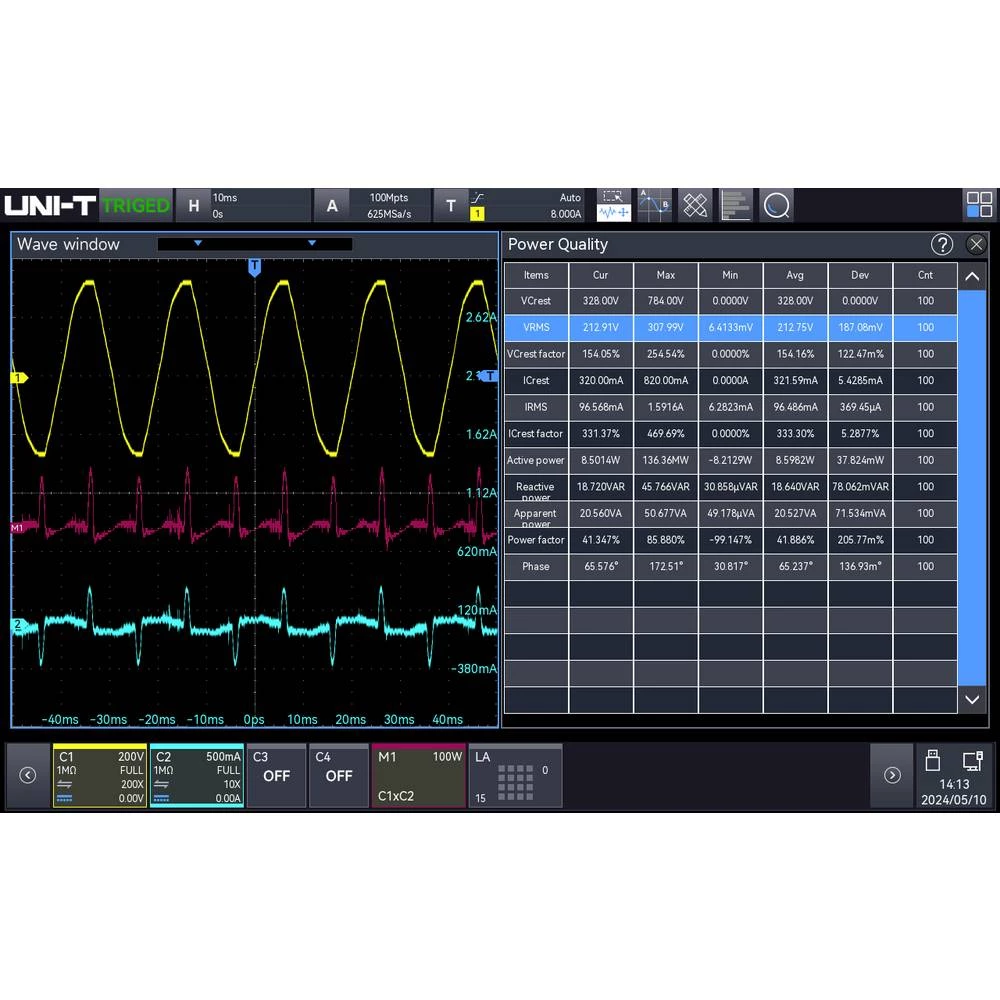Click the network connection status icon
The image size is (1000, 1000).
[973, 760]
